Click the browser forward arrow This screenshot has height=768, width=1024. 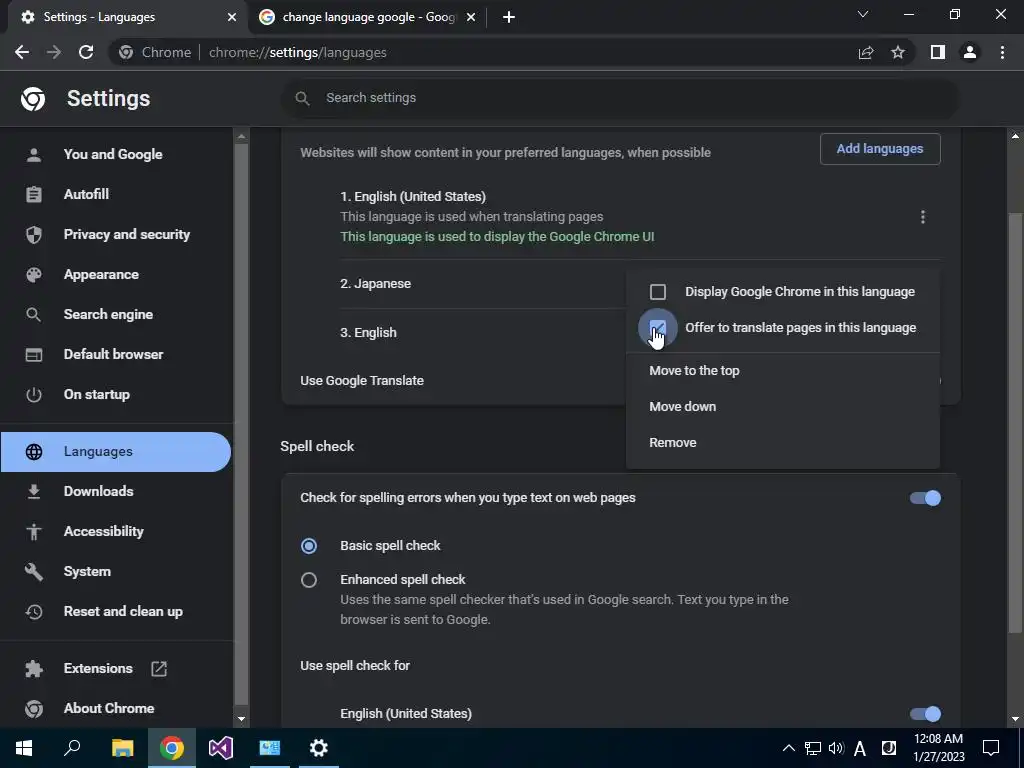54,52
